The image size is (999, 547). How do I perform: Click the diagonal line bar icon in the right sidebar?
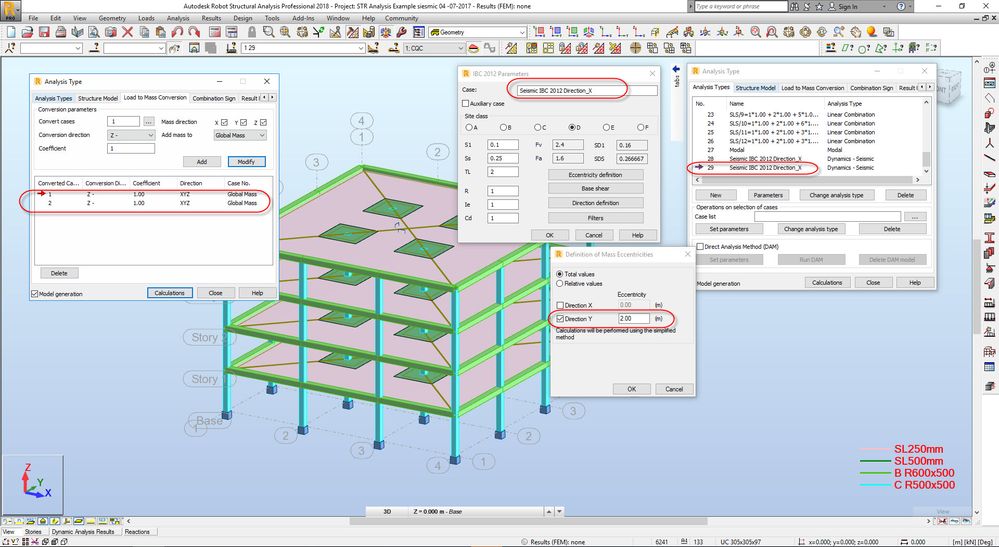tap(989, 157)
